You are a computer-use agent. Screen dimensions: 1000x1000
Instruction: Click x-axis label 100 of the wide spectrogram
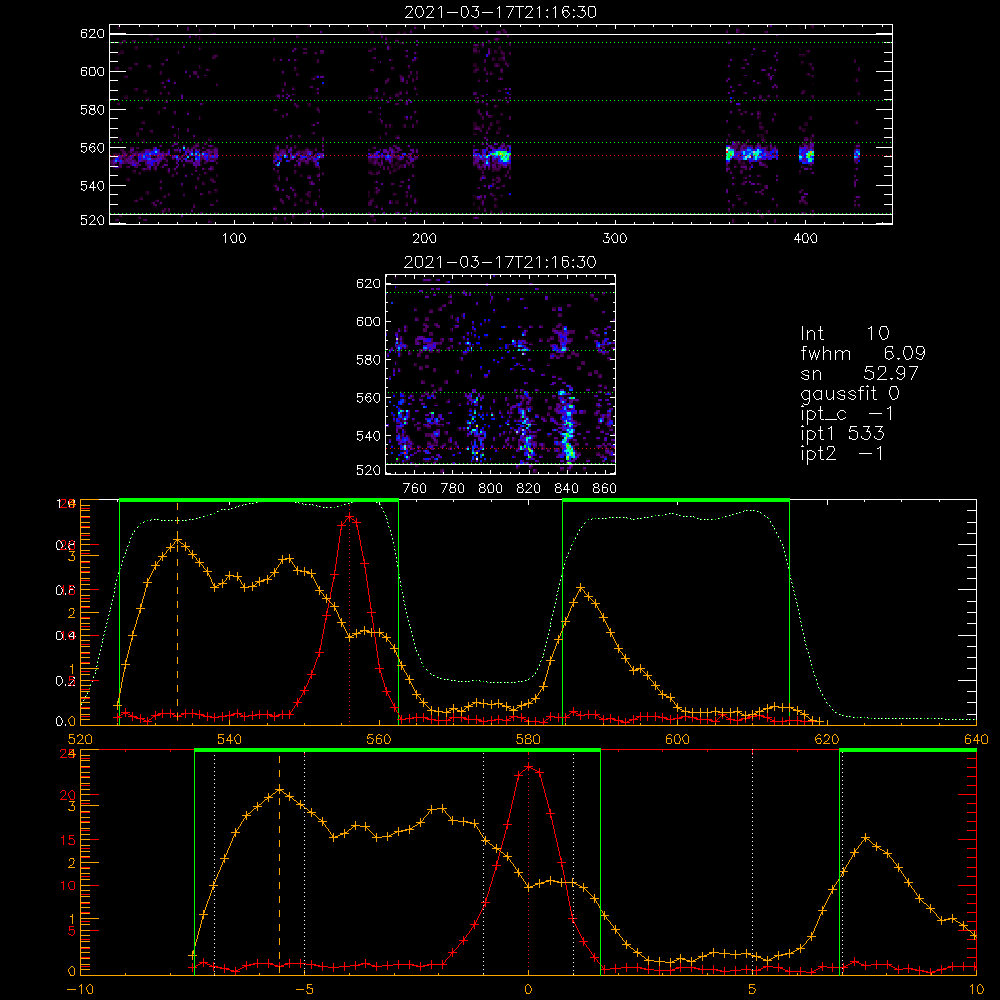tap(234, 239)
